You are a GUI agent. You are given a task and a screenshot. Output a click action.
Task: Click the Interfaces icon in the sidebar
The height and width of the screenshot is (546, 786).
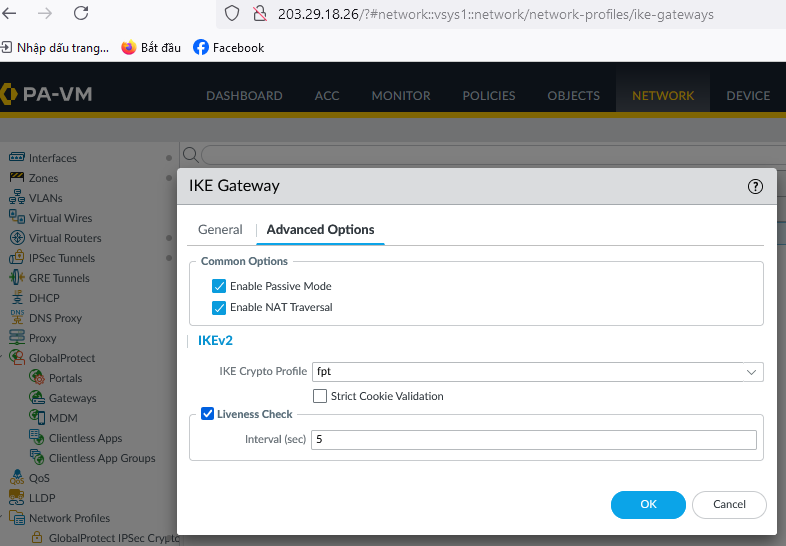tap(17, 158)
